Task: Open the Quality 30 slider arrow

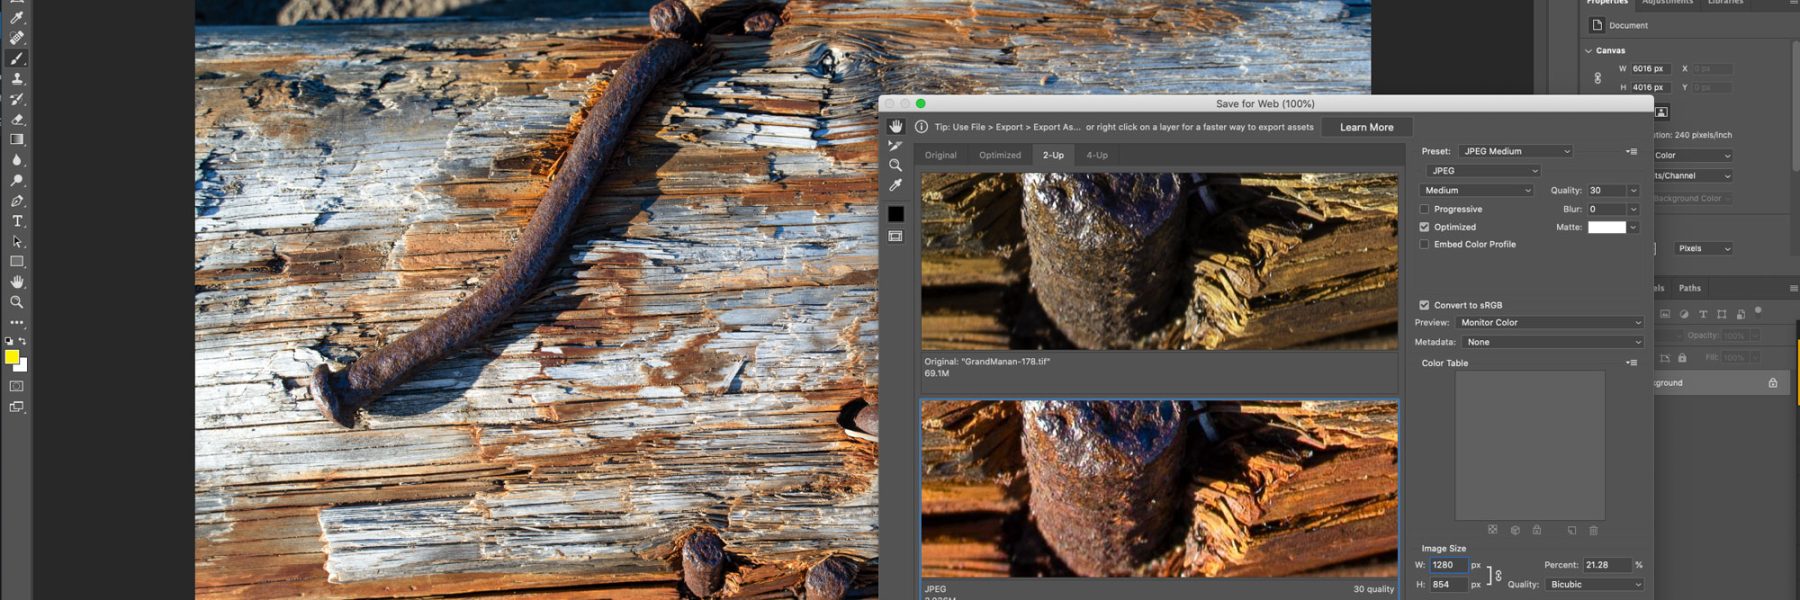Action: [x=1633, y=190]
